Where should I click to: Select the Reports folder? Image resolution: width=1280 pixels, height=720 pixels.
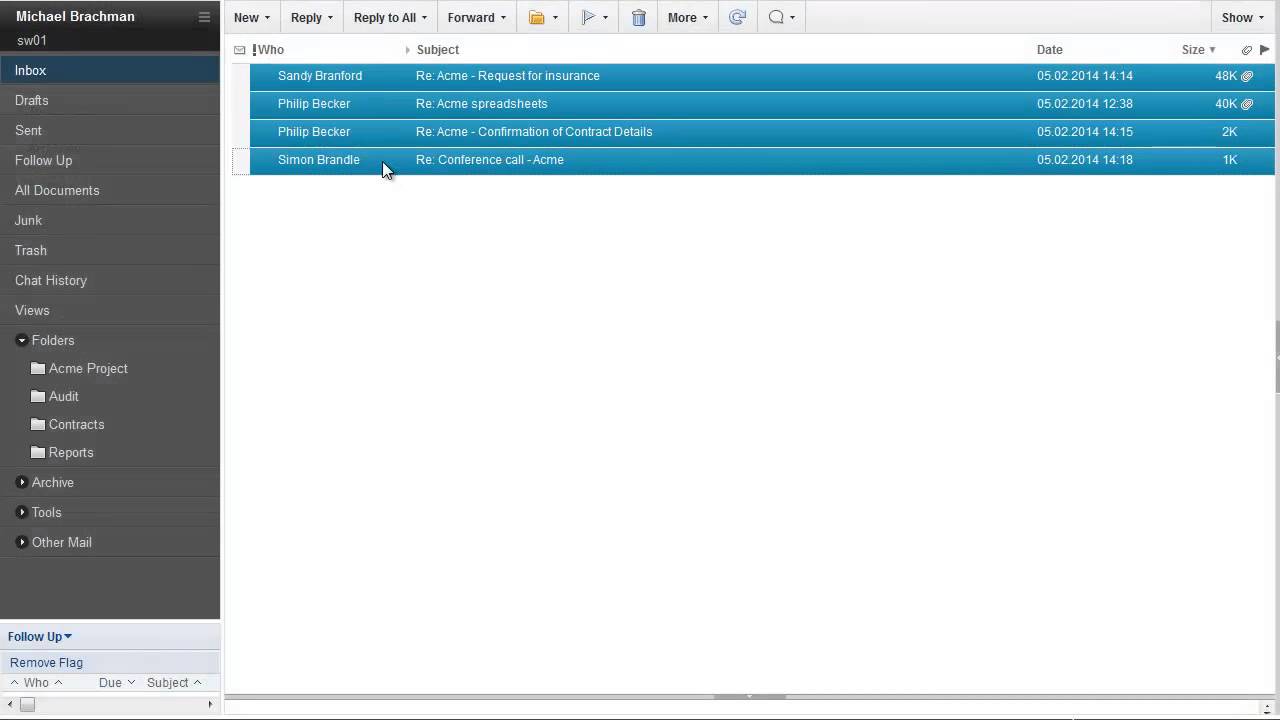pos(71,452)
